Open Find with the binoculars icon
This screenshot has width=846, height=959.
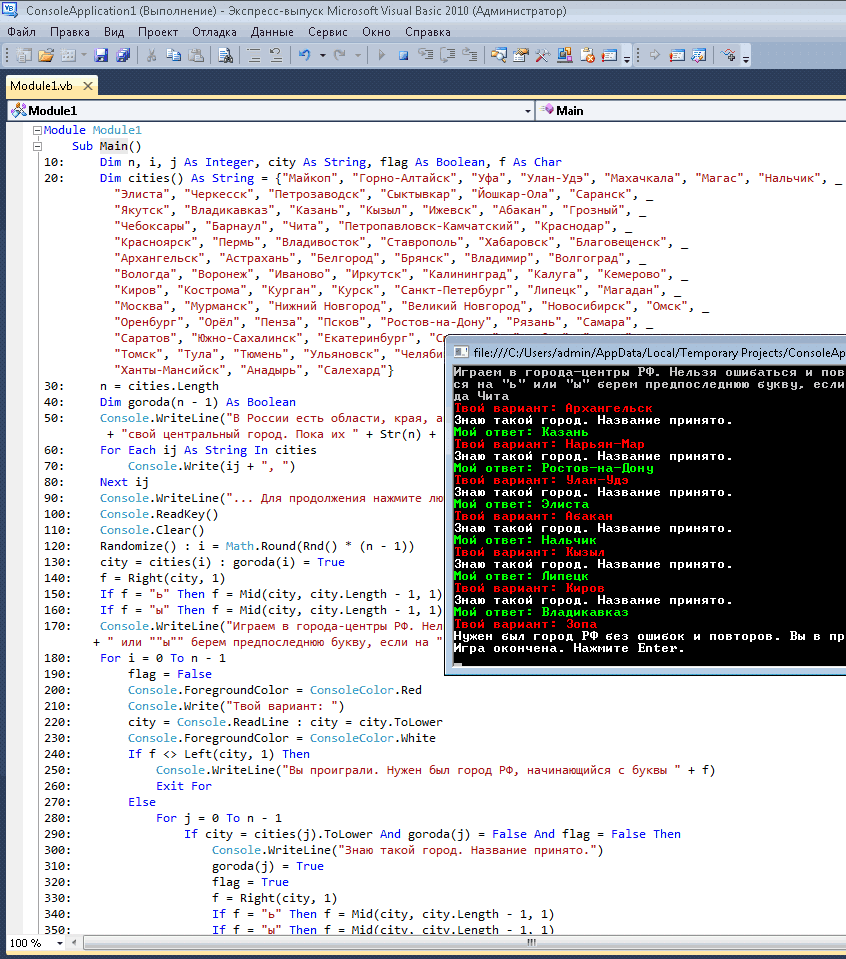point(225,56)
